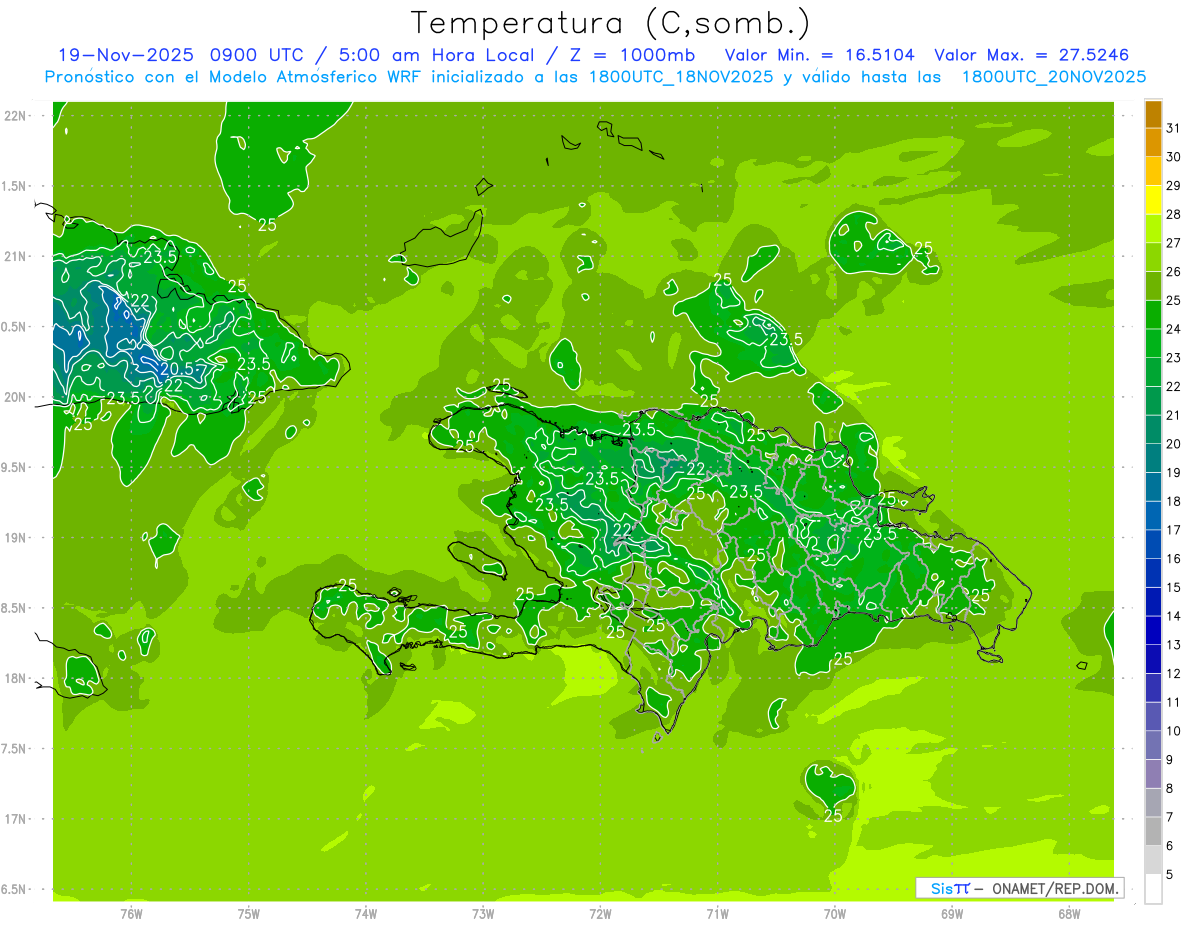Click the '22N' latitude axis label
This screenshot has width=1200, height=927.
[15, 116]
